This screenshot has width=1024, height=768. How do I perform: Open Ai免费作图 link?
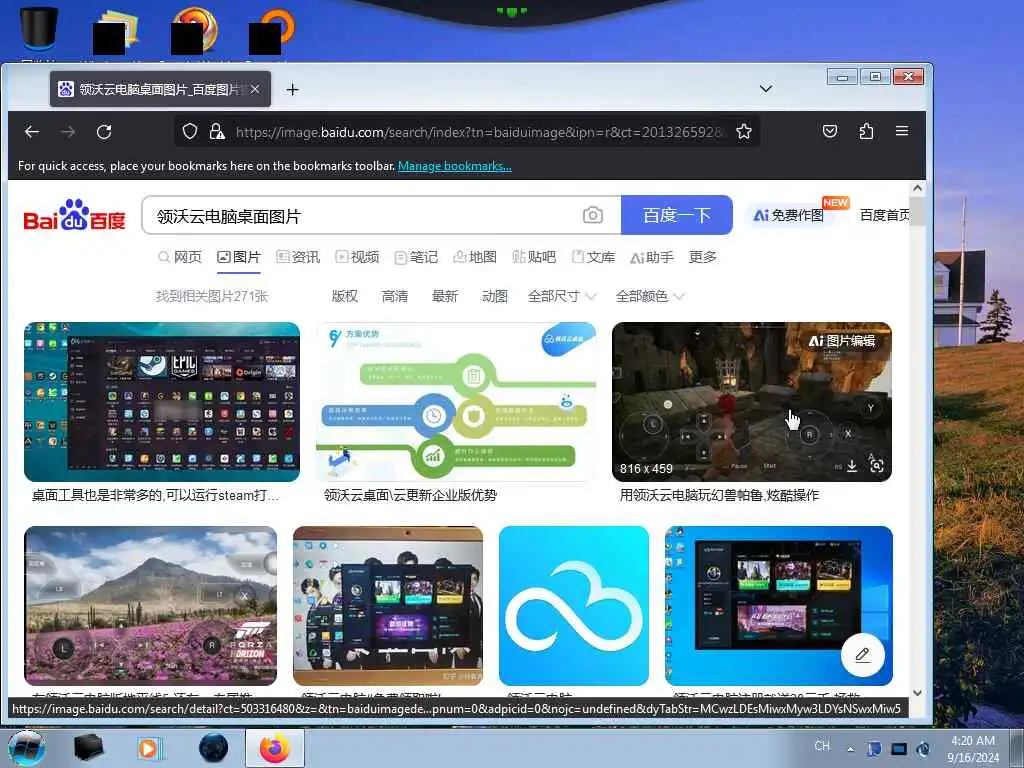(x=788, y=215)
